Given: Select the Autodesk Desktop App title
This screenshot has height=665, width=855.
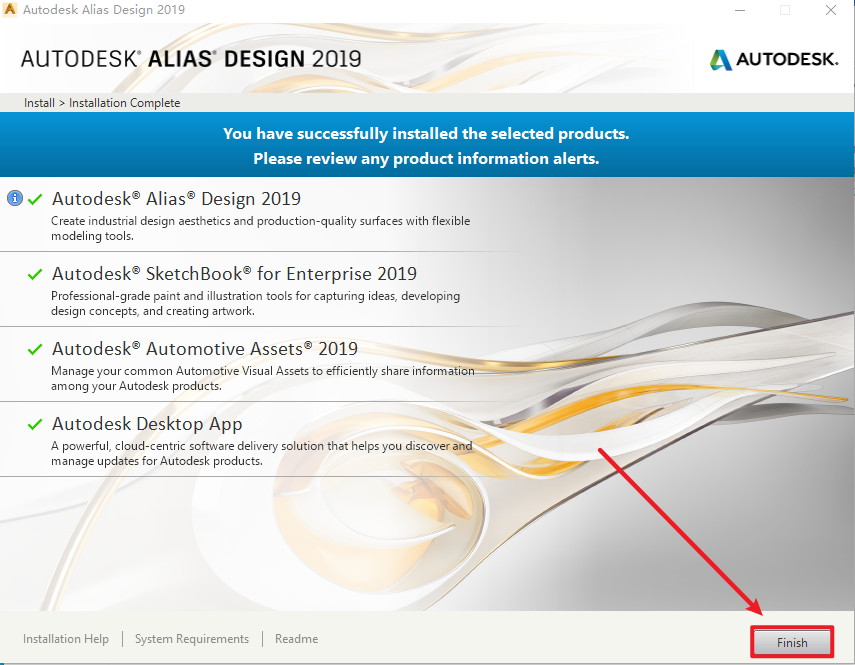Looking at the screenshot, I should point(147,424).
